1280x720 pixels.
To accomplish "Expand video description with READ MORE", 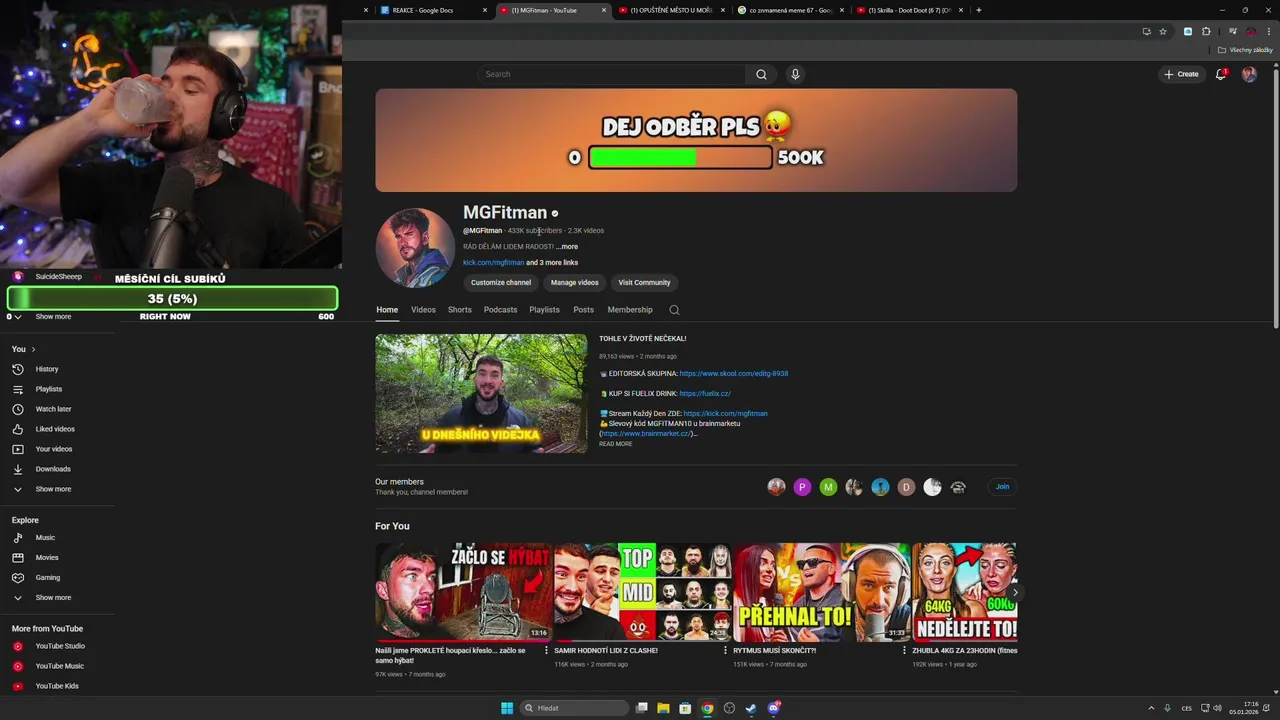I will click(615, 444).
